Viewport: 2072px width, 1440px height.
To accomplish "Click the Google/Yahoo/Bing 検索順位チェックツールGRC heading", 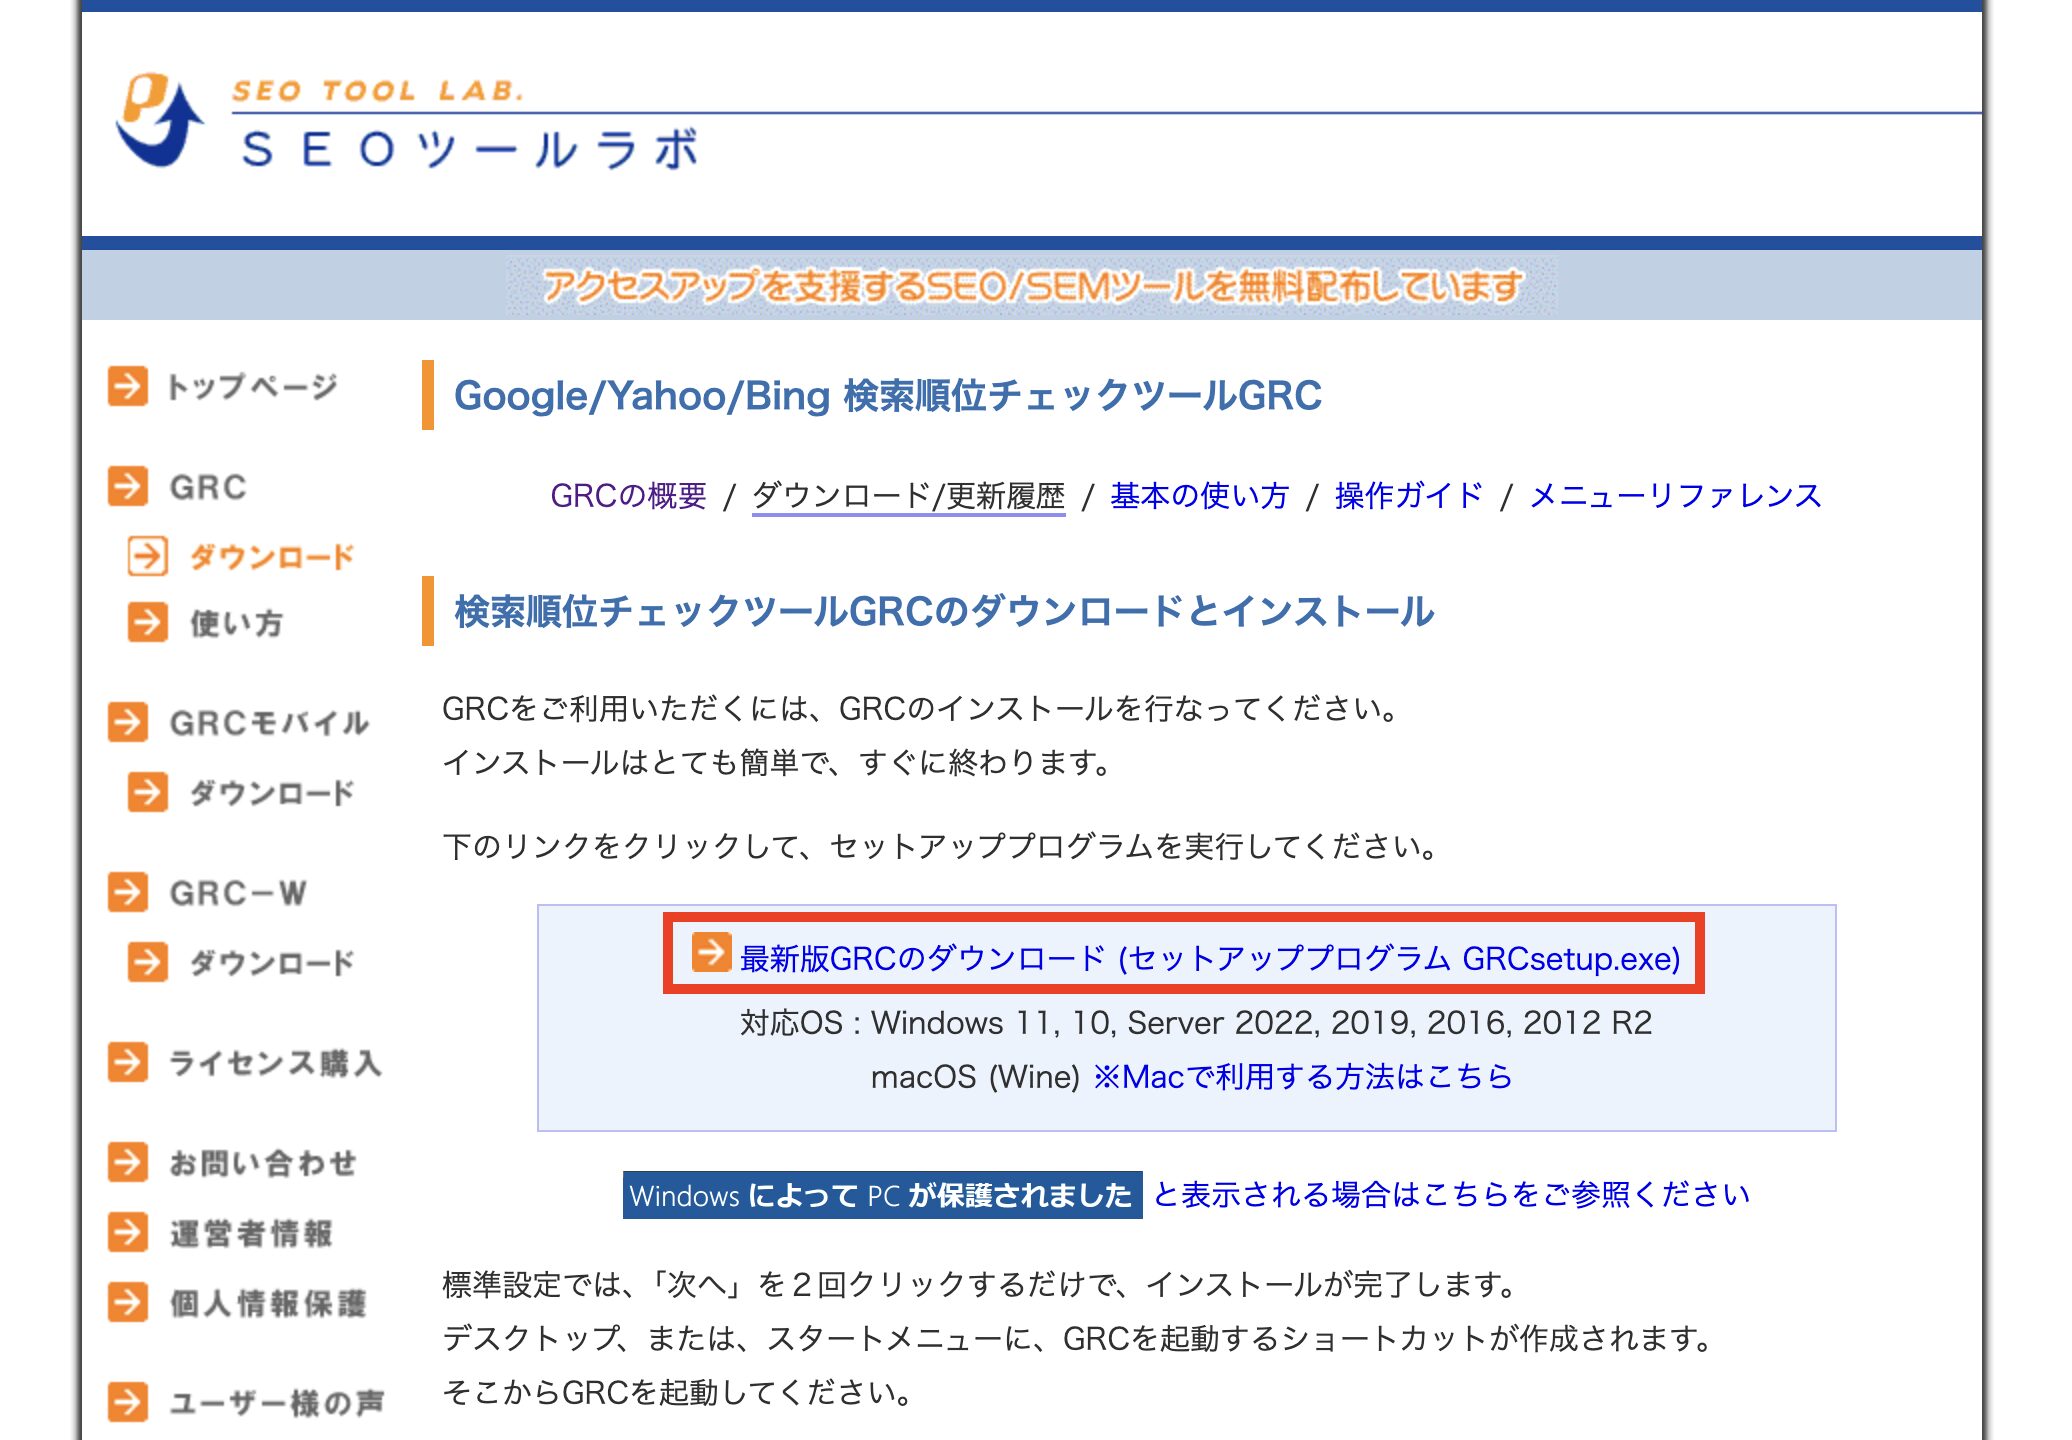I will click(888, 396).
